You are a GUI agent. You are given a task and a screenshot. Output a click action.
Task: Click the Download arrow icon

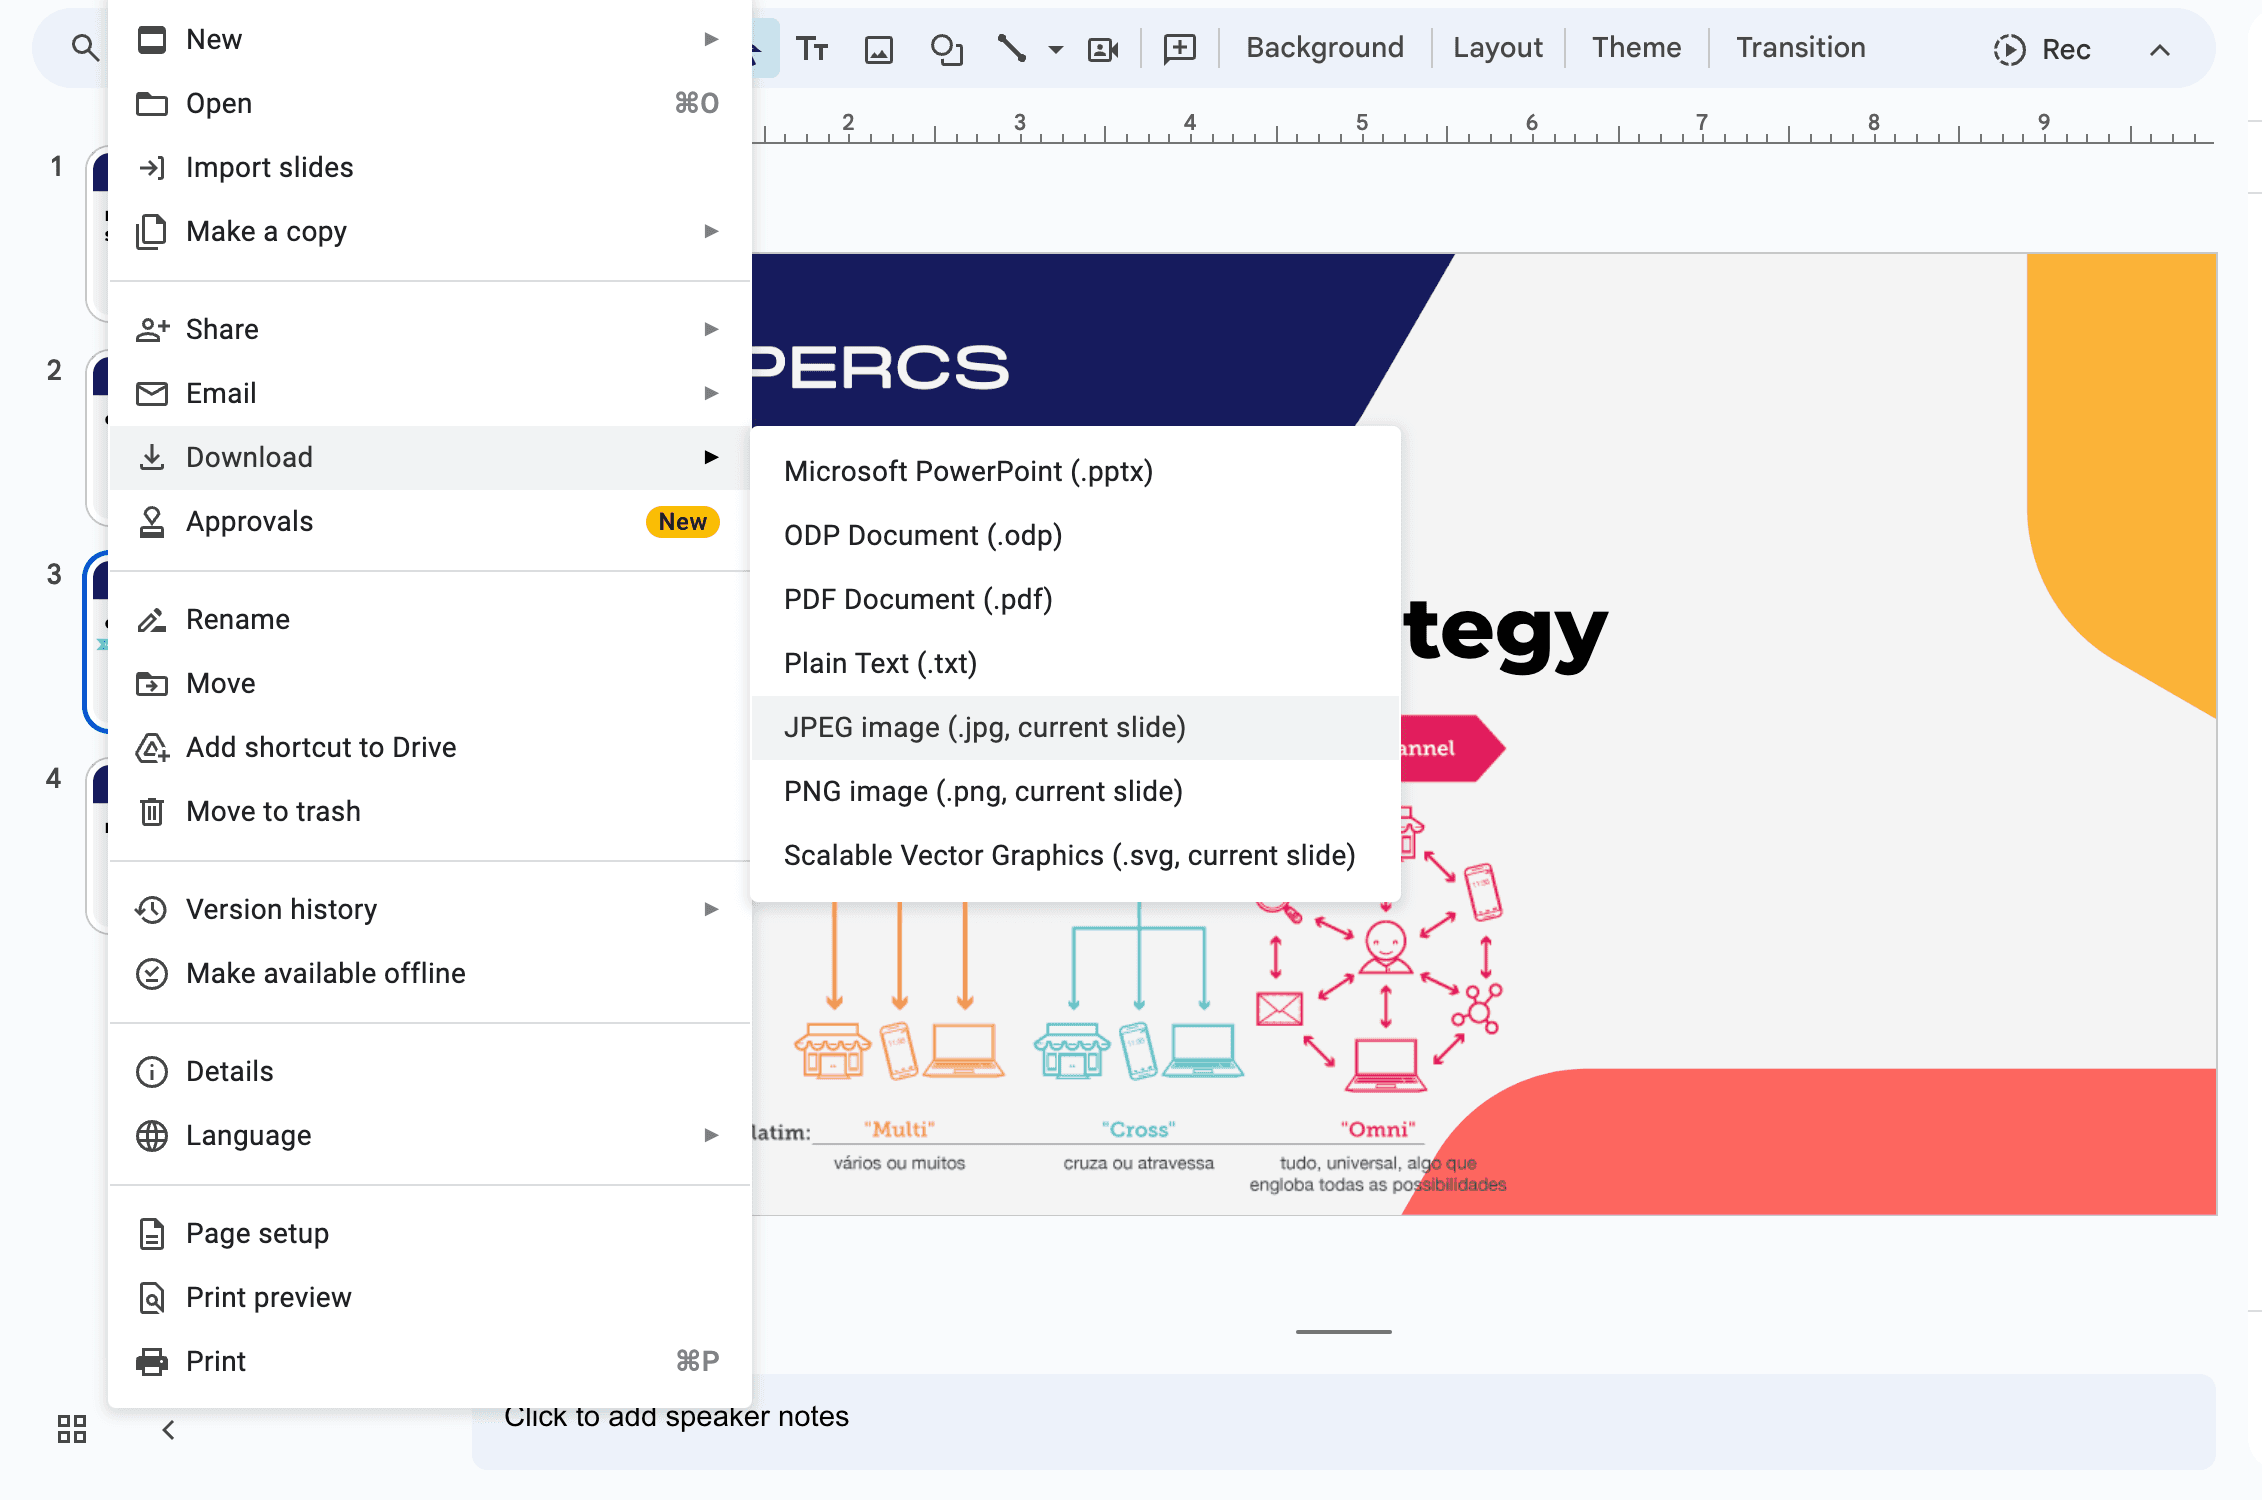tap(151, 457)
